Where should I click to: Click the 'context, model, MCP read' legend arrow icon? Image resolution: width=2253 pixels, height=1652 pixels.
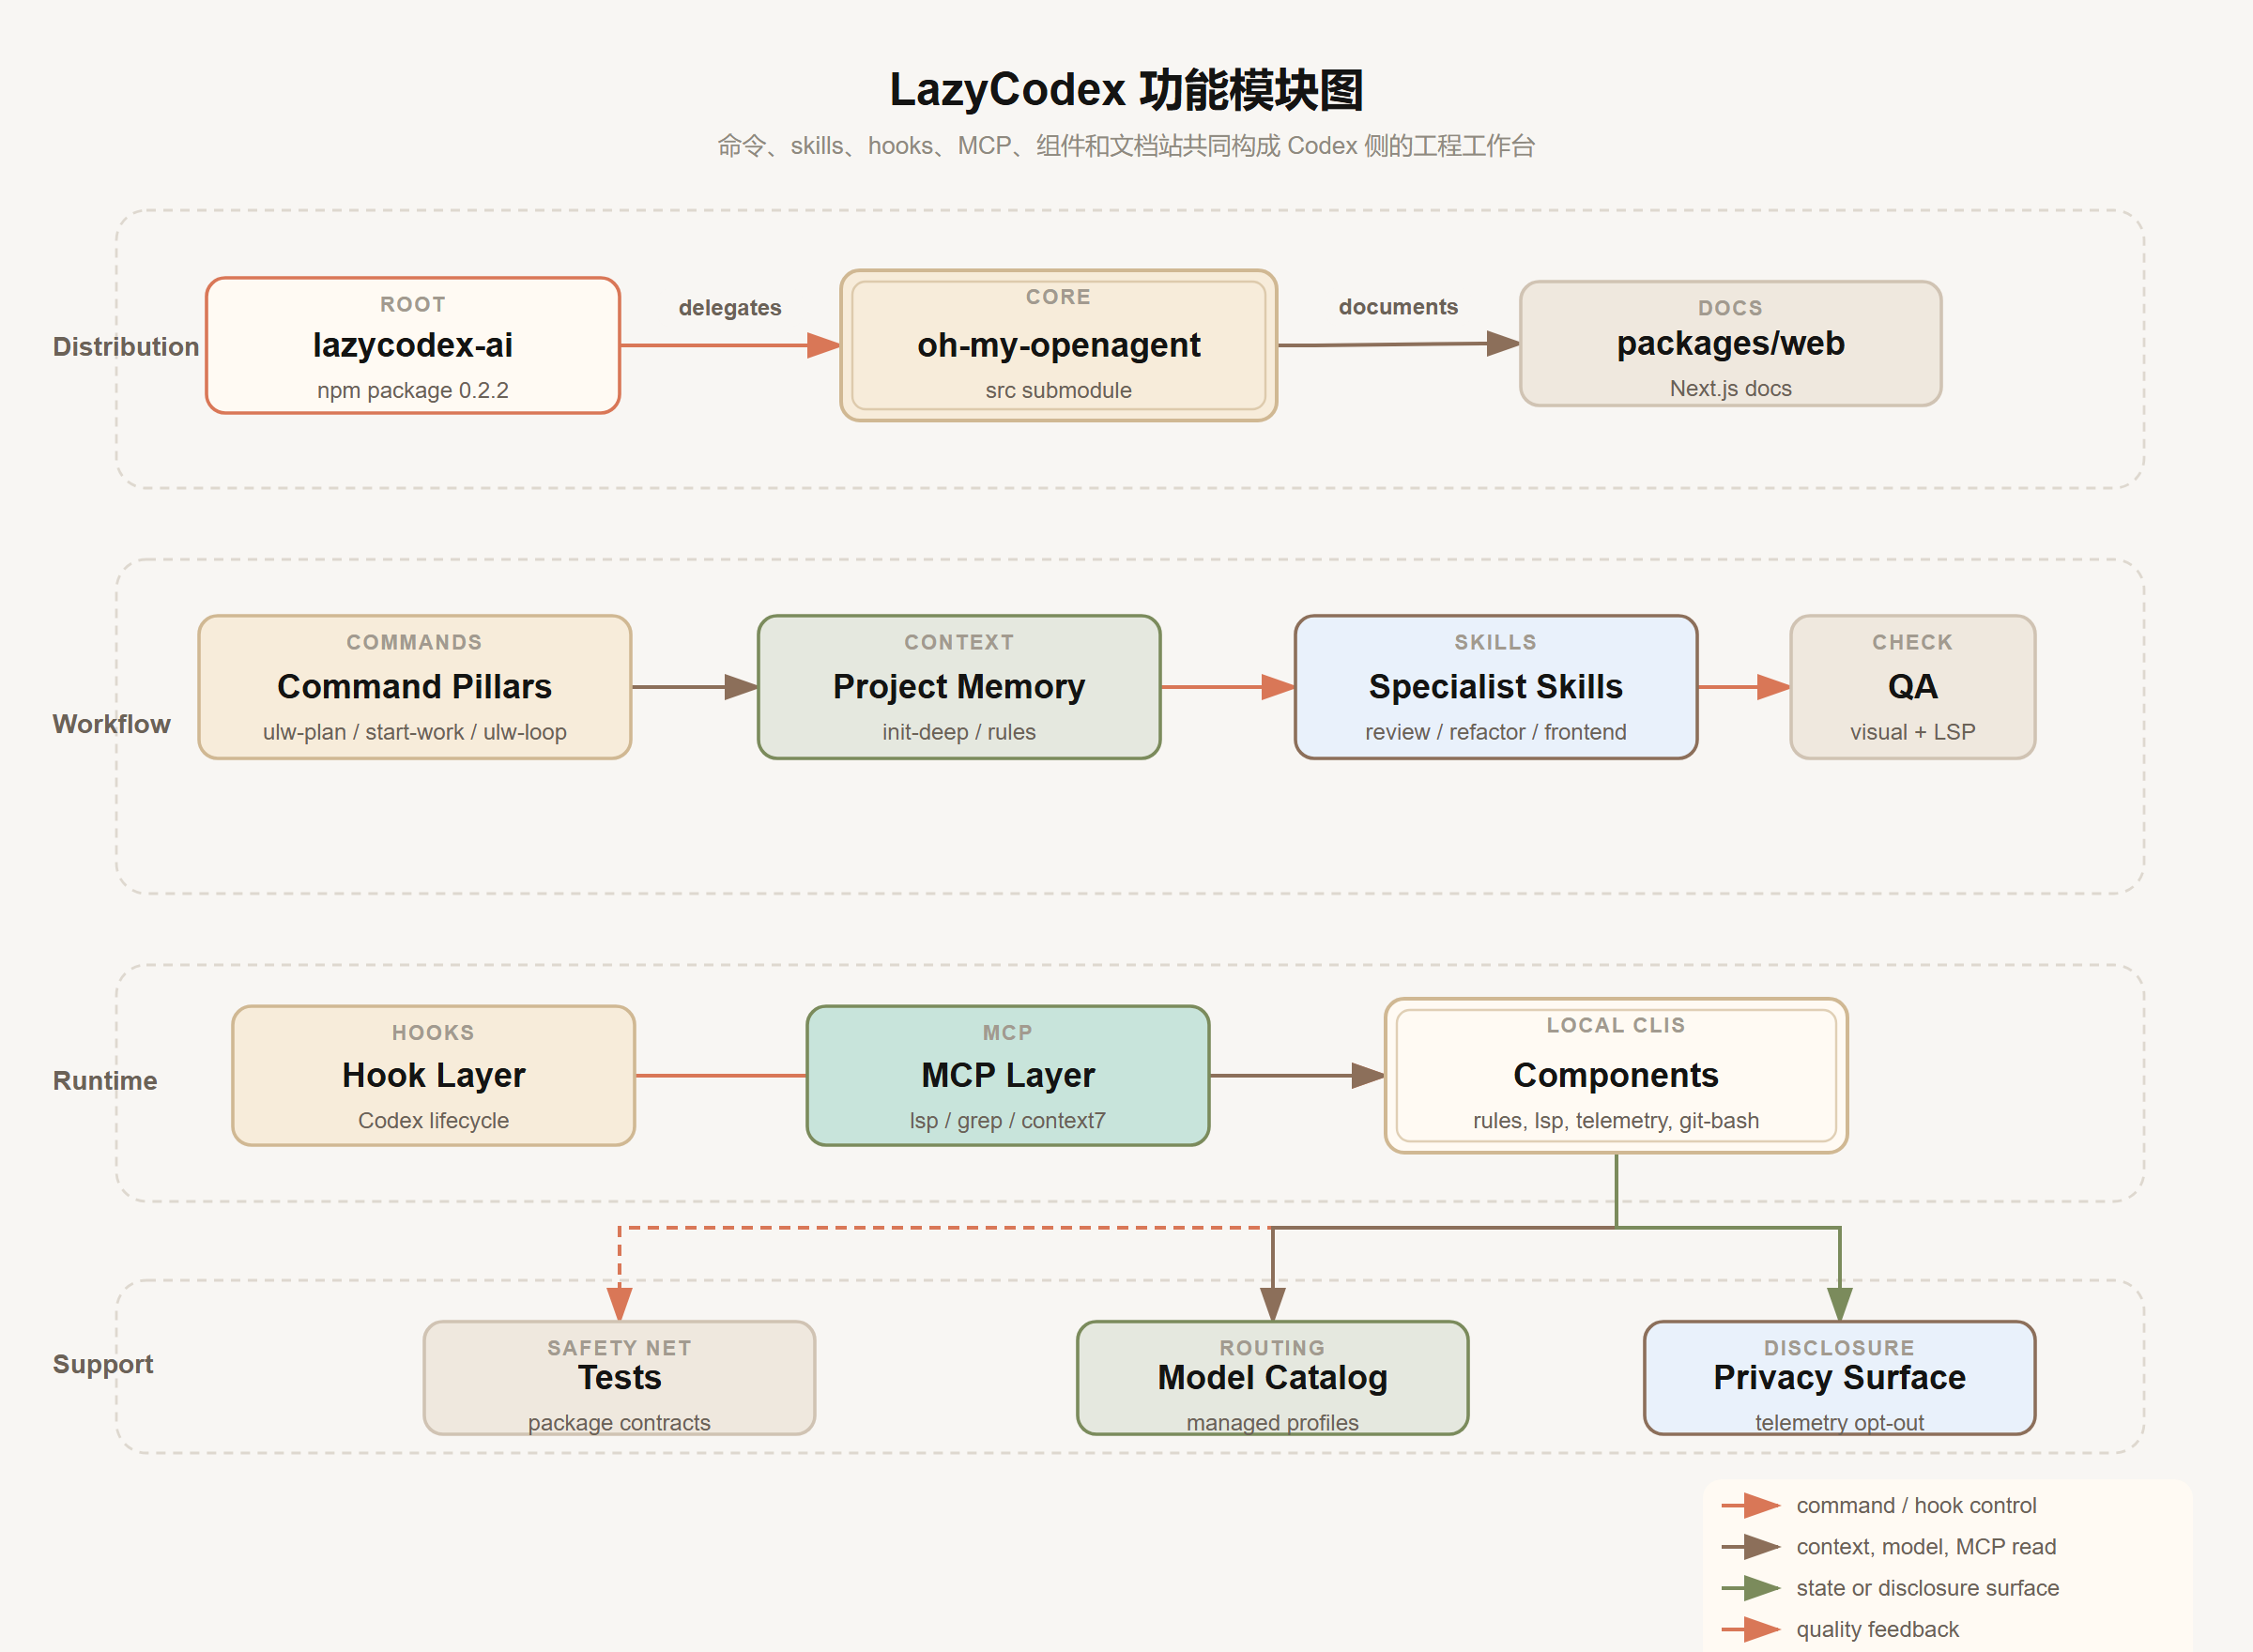[x=1750, y=1547]
